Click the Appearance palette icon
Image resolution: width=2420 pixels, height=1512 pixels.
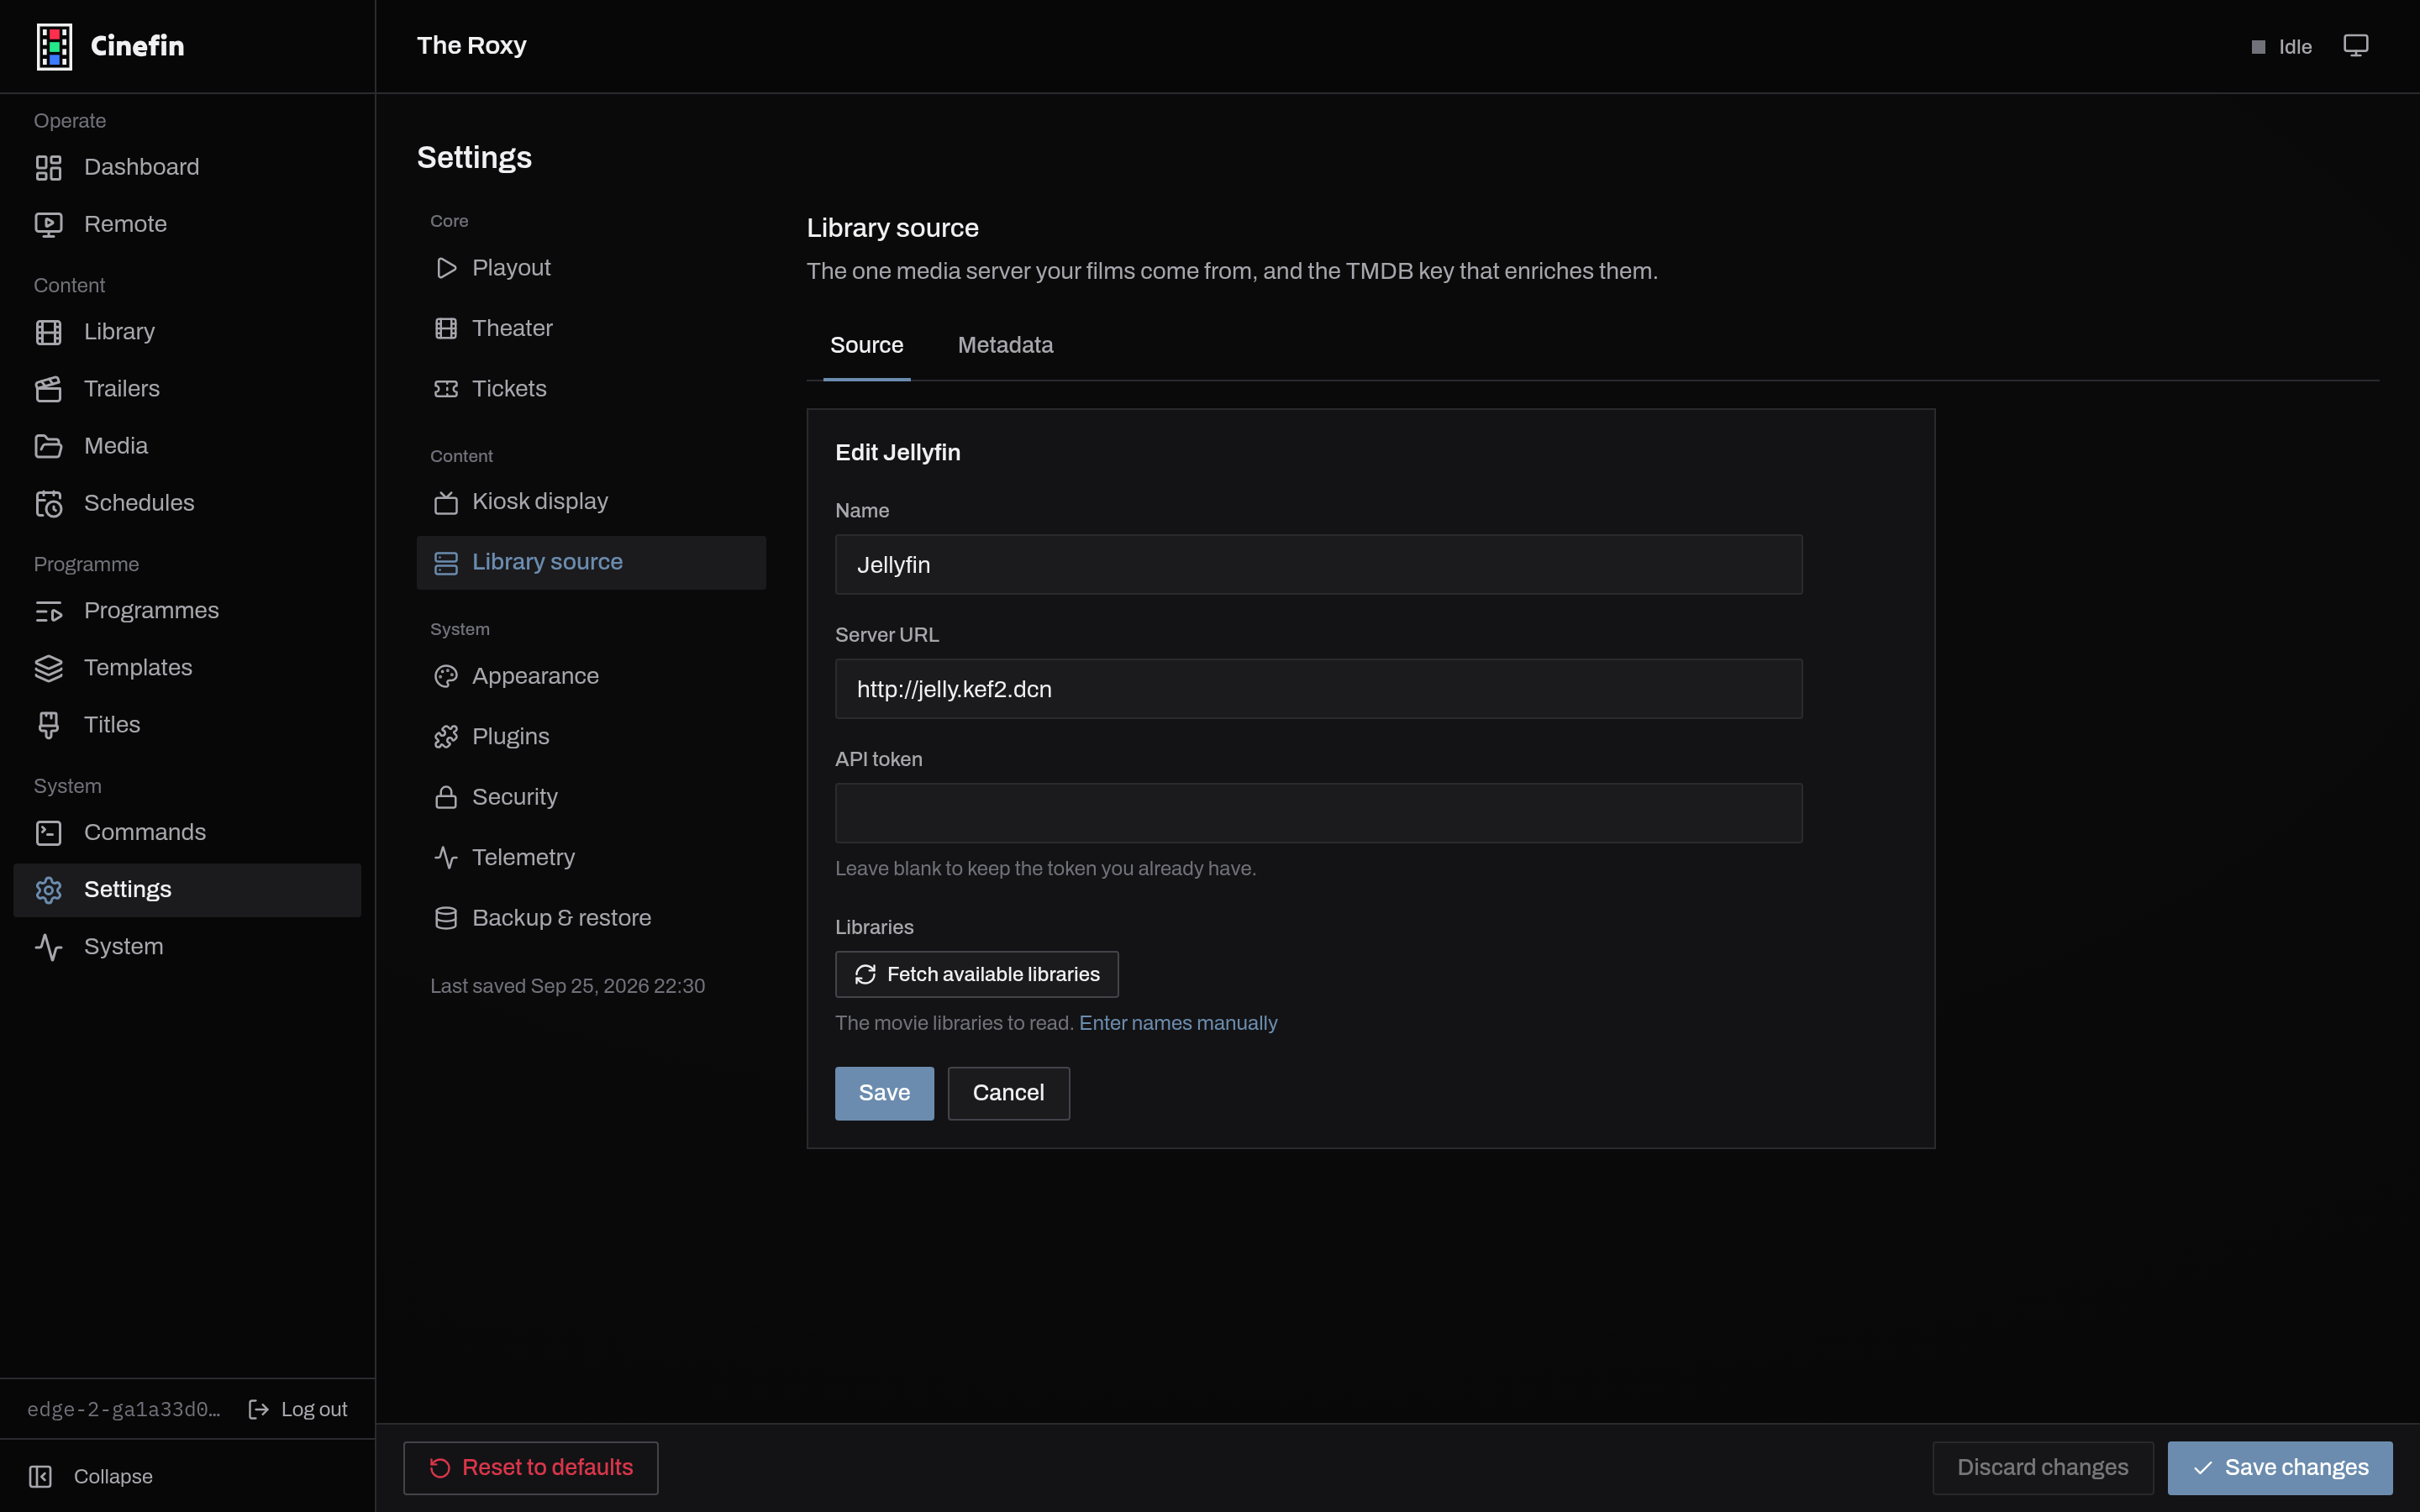pyautogui.click(x=446, y=676)
